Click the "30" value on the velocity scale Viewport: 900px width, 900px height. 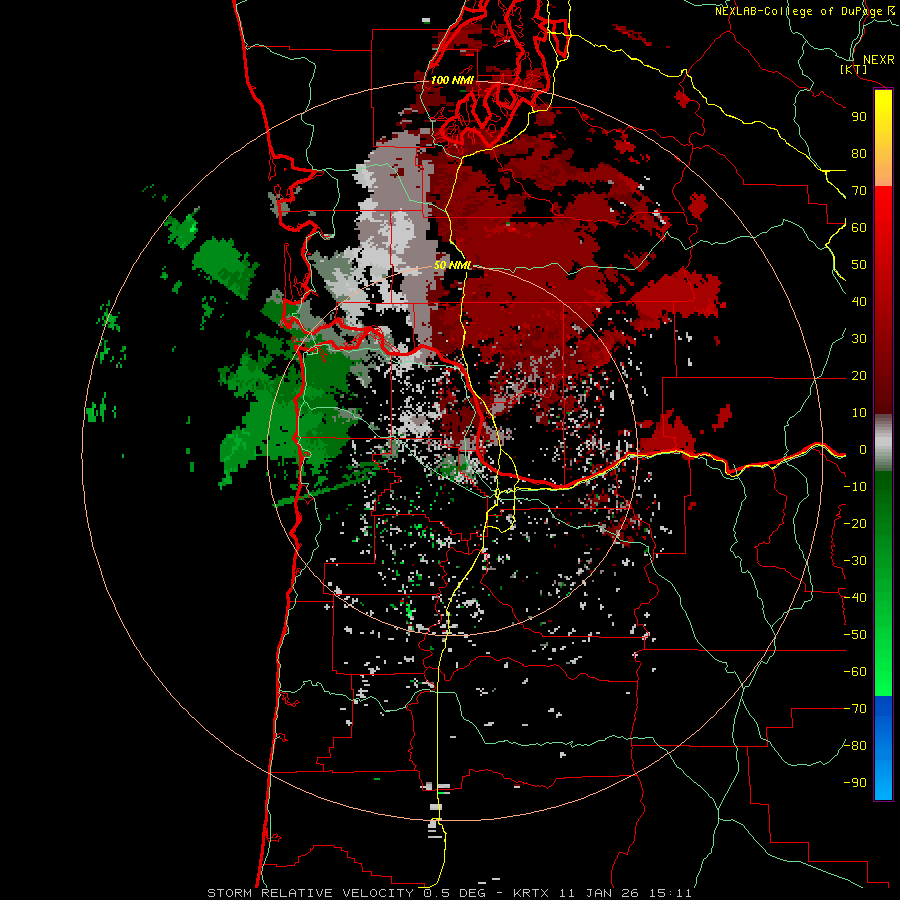[x=859, y=339]
